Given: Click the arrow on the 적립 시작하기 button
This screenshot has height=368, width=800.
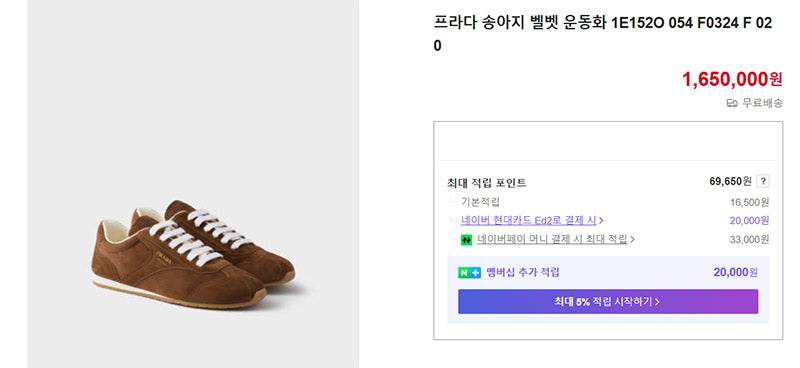Looking at the screenshot, I should 657,302.
